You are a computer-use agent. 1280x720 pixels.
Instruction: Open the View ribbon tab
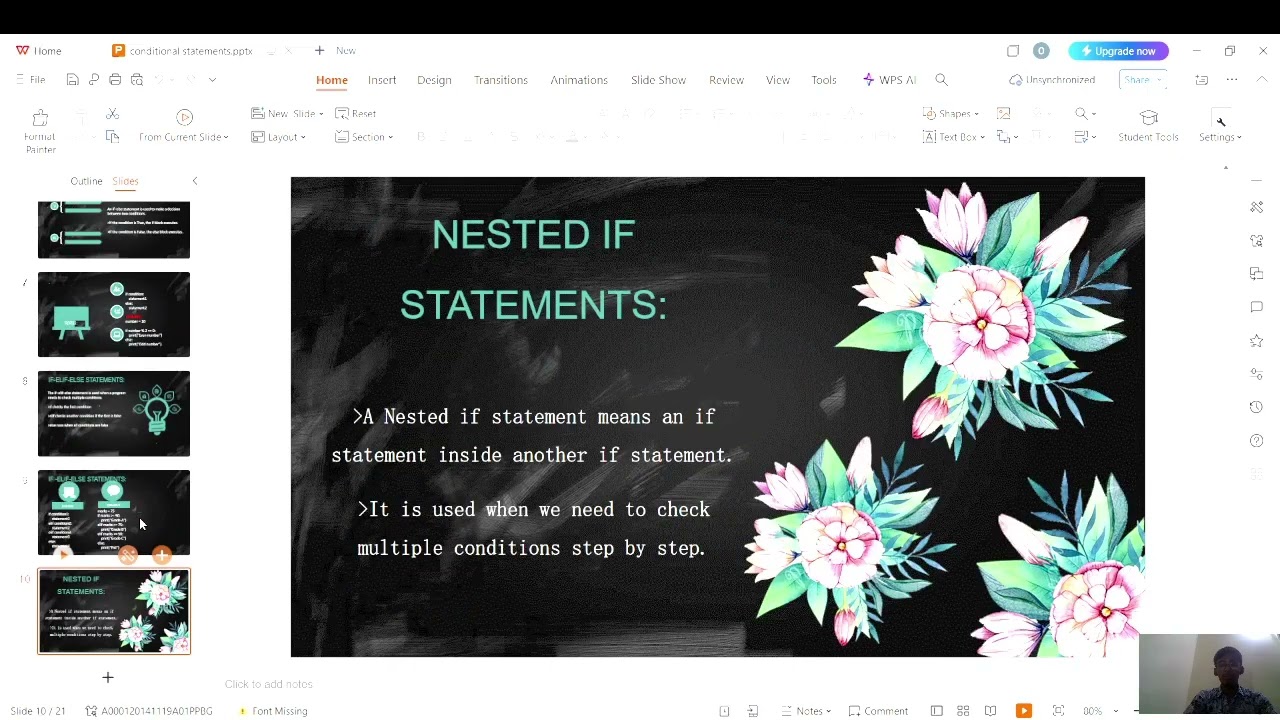click(x=778, y=80)
